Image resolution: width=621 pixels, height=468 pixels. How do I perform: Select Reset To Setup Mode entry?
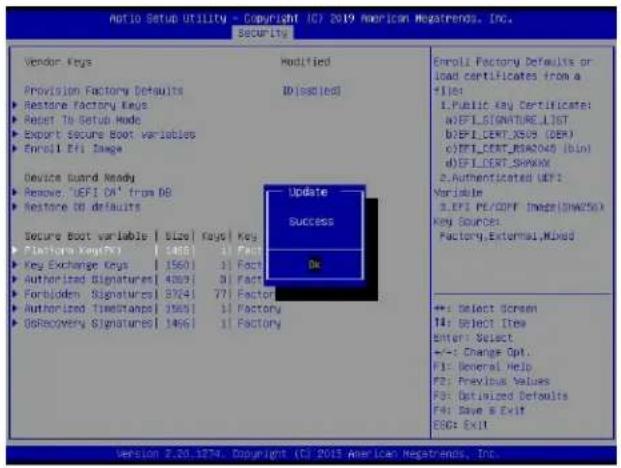click(x=82, y=120)
